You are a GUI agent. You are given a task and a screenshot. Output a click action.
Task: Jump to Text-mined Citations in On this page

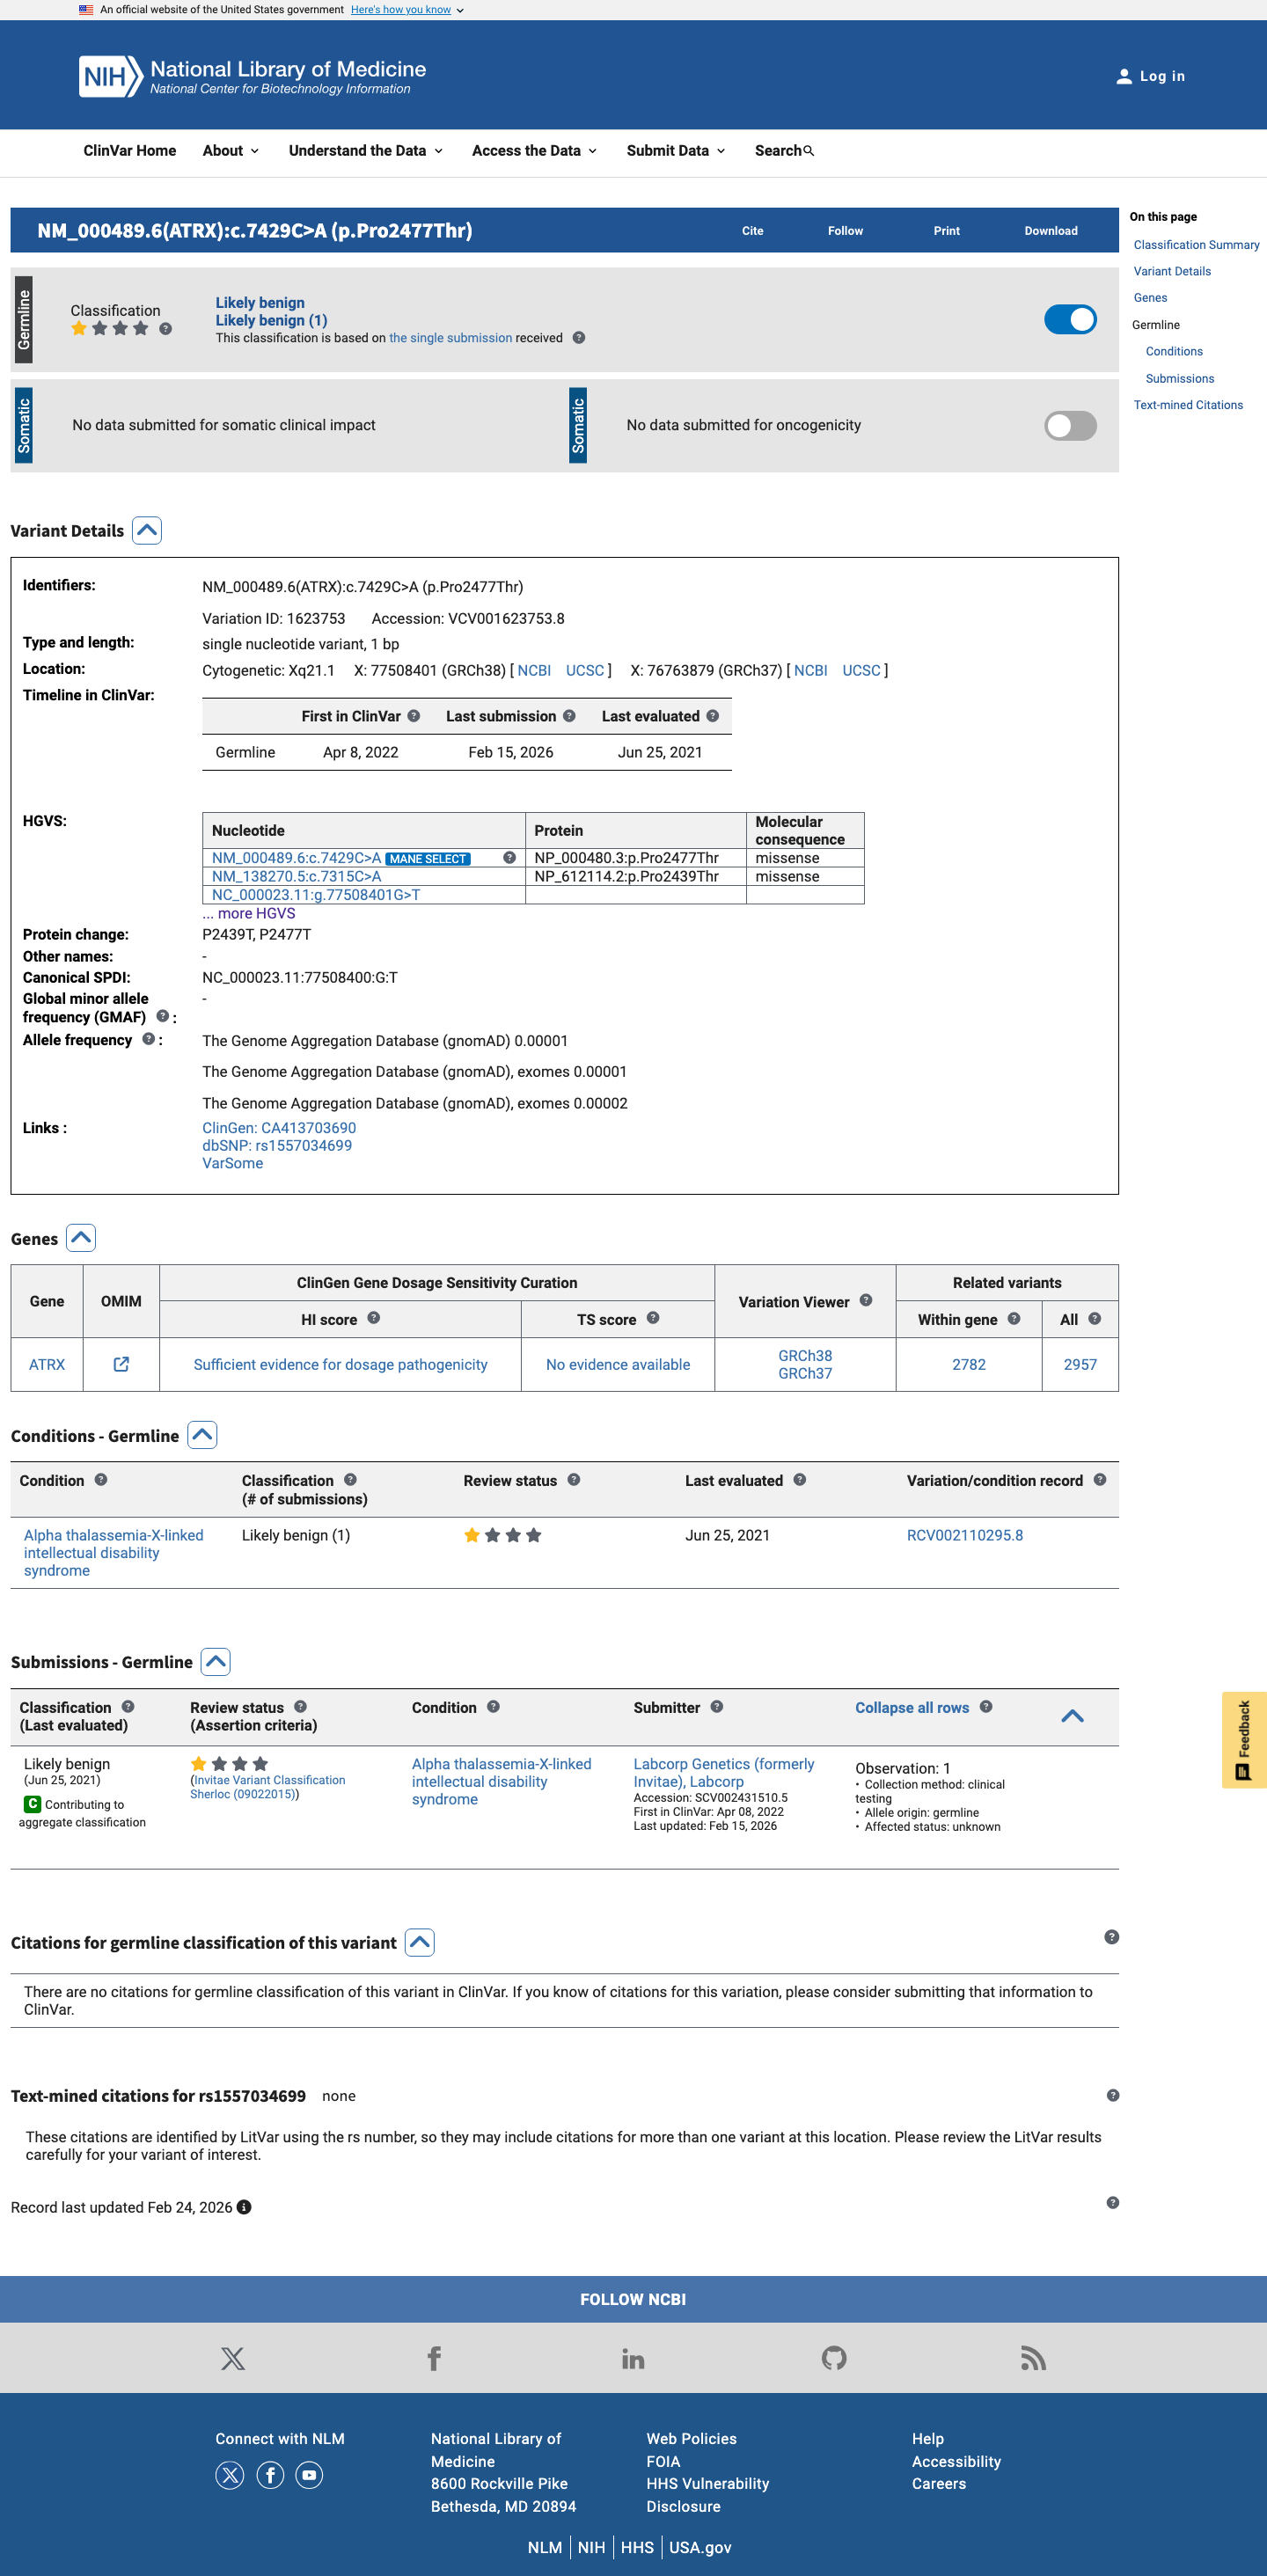point(1188,405)
